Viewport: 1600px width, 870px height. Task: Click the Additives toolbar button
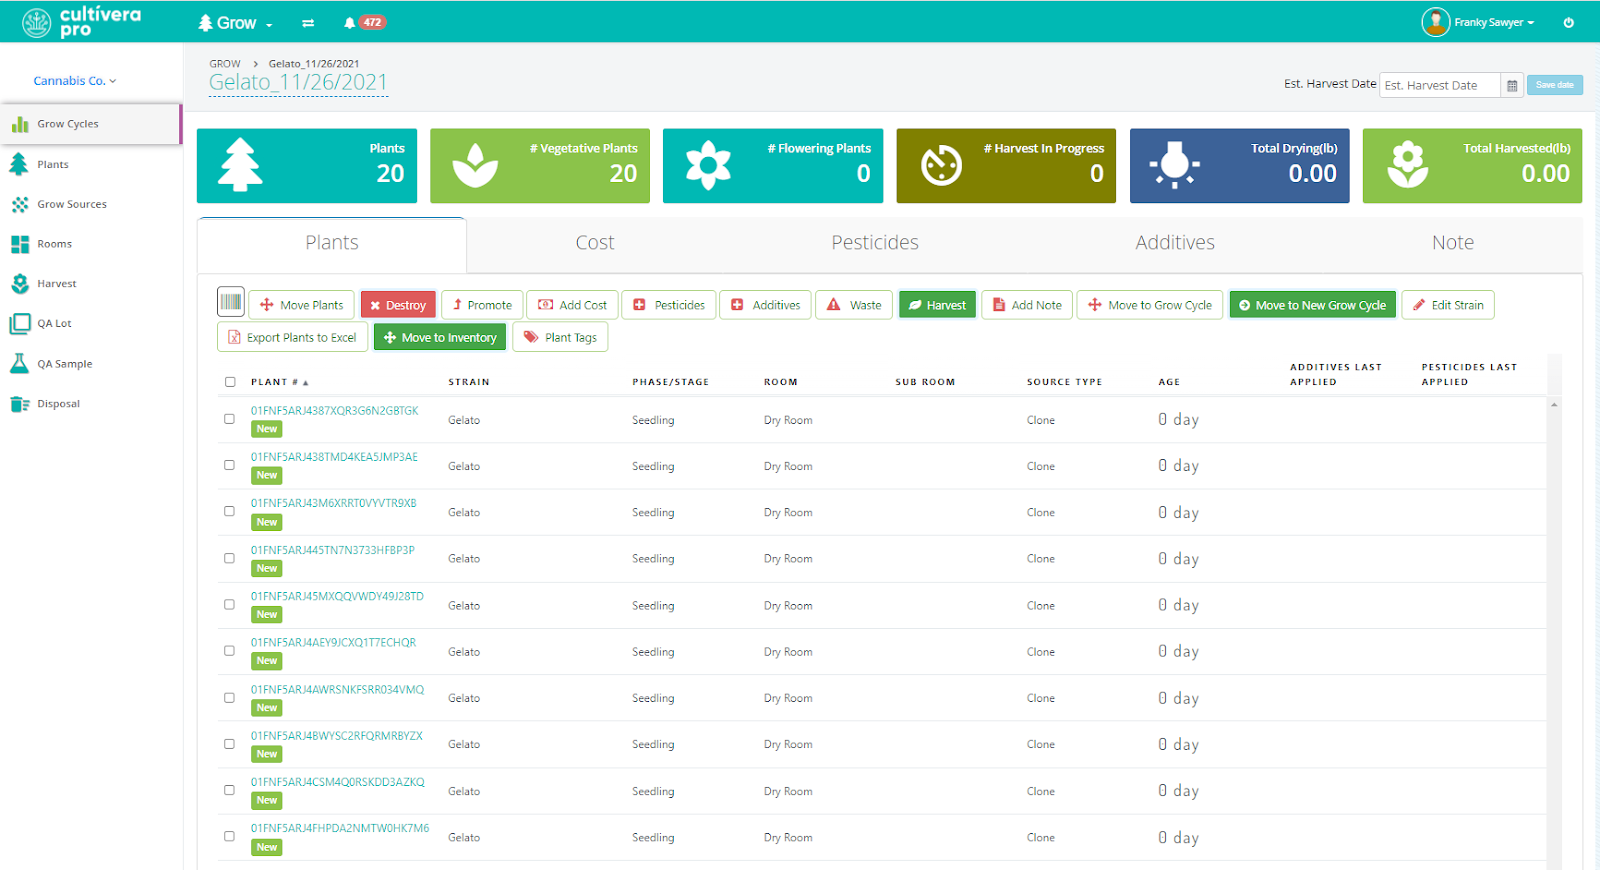click(x=766, y=305)
